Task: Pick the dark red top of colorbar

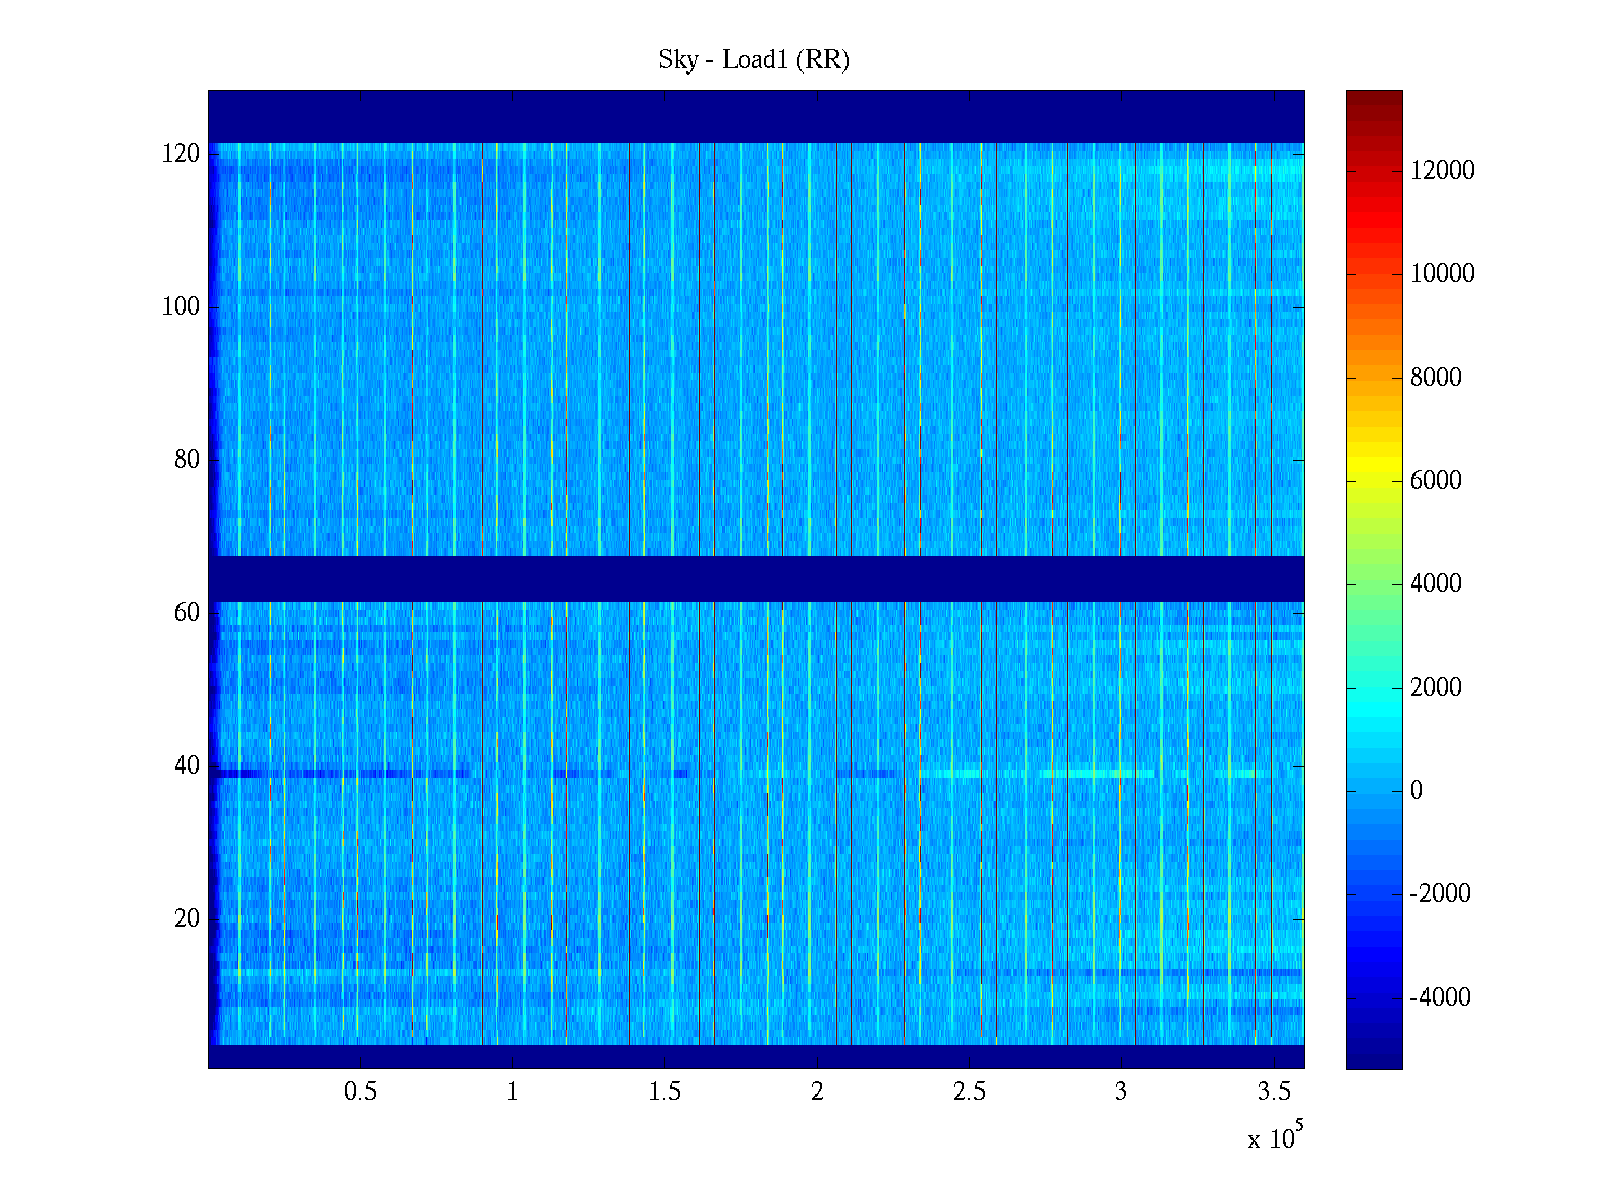Action: [x=1374, y=100]
